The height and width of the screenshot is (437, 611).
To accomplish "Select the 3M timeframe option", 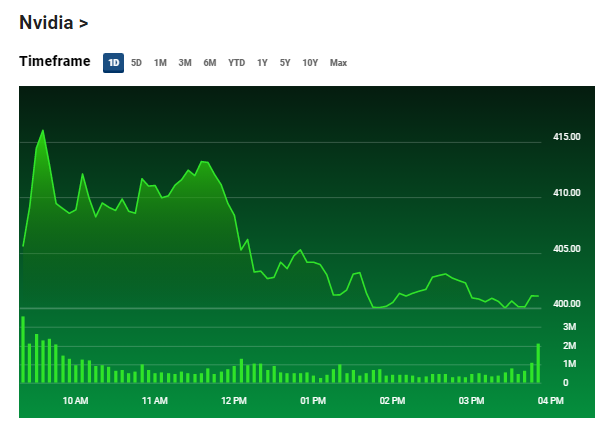I will point(185,63).
